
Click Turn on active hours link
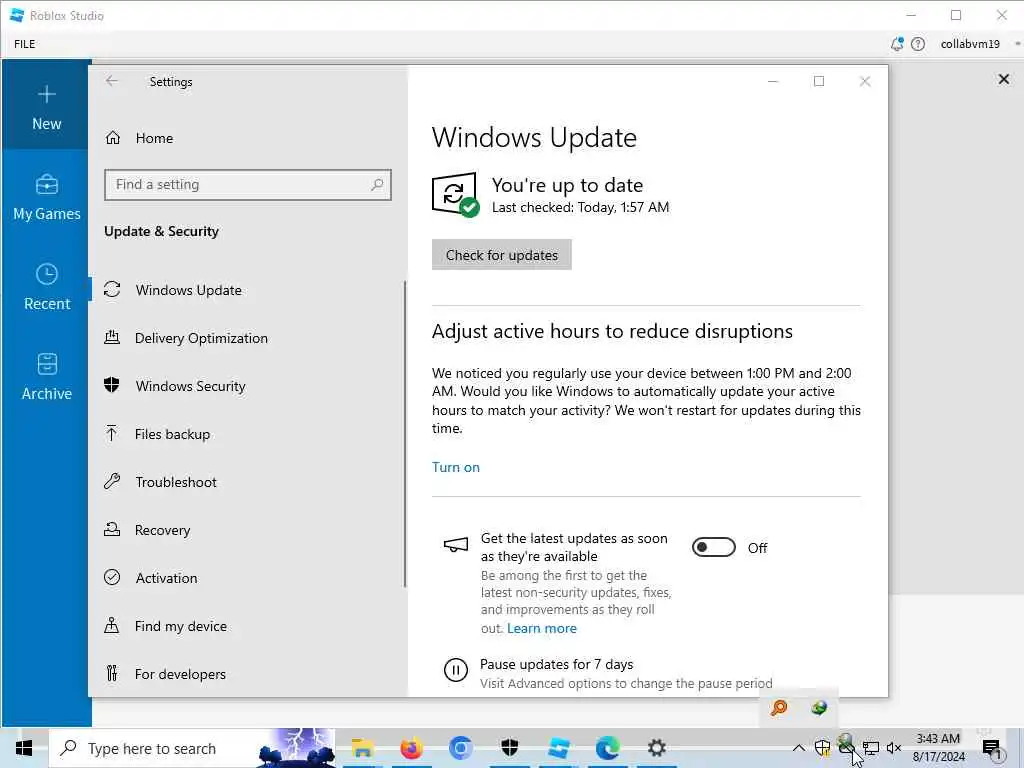(456, 467)
